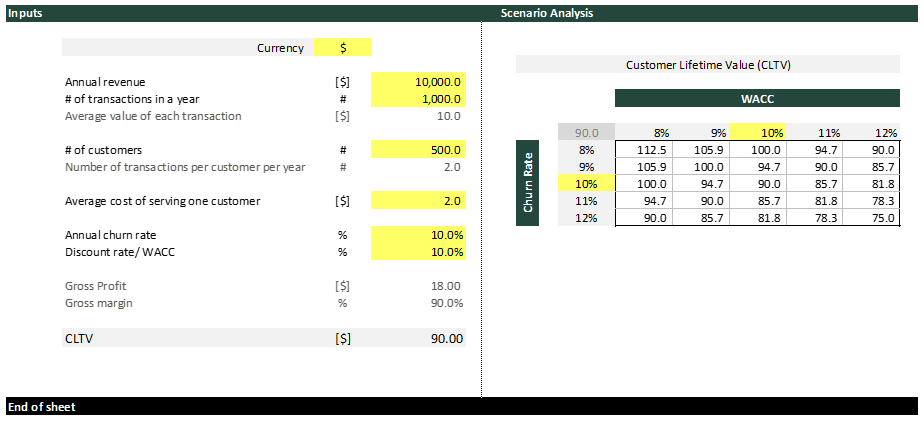Select the "# of customers" label
Image resolution: width=924 pixels, height=424 pixels.
pyautogui.click(x=104, y=150)
